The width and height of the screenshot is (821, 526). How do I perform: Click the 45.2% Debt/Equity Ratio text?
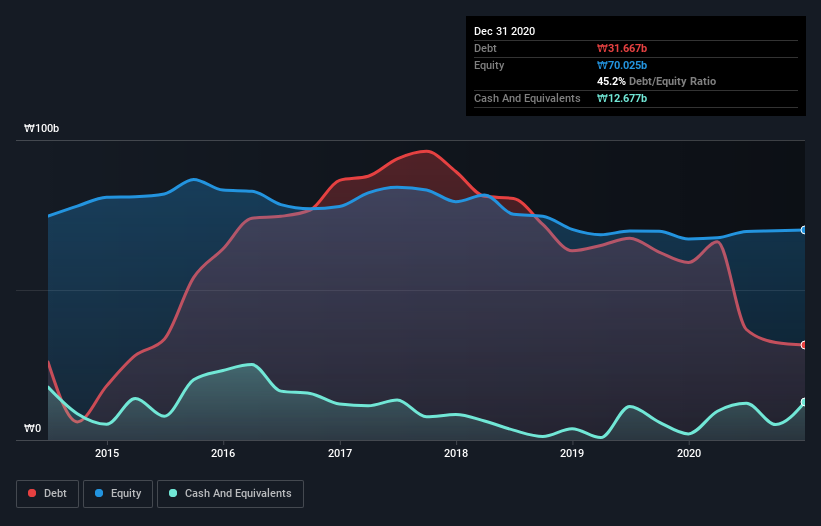pyautogui.click(x=657, y=81)
